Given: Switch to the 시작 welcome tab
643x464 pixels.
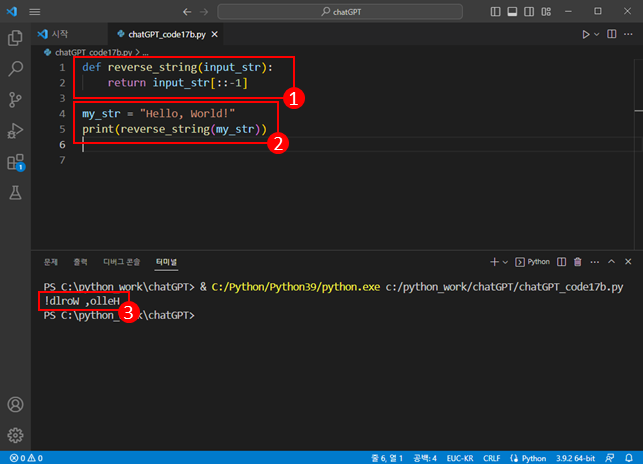Looking at the screenshot, I should (70, 34).
